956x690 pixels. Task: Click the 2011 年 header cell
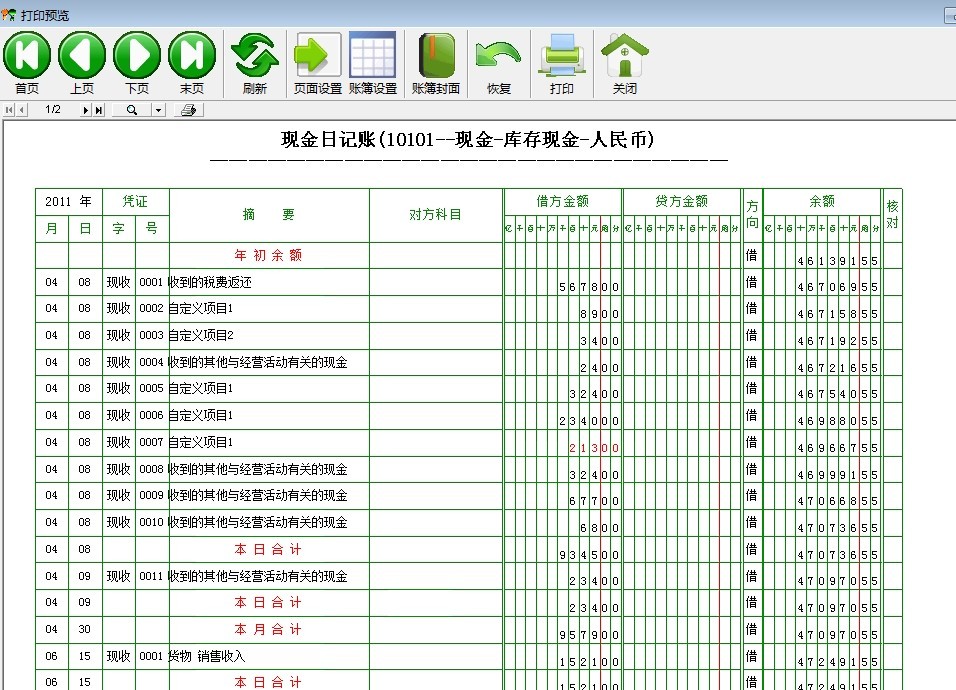point(68,201)
